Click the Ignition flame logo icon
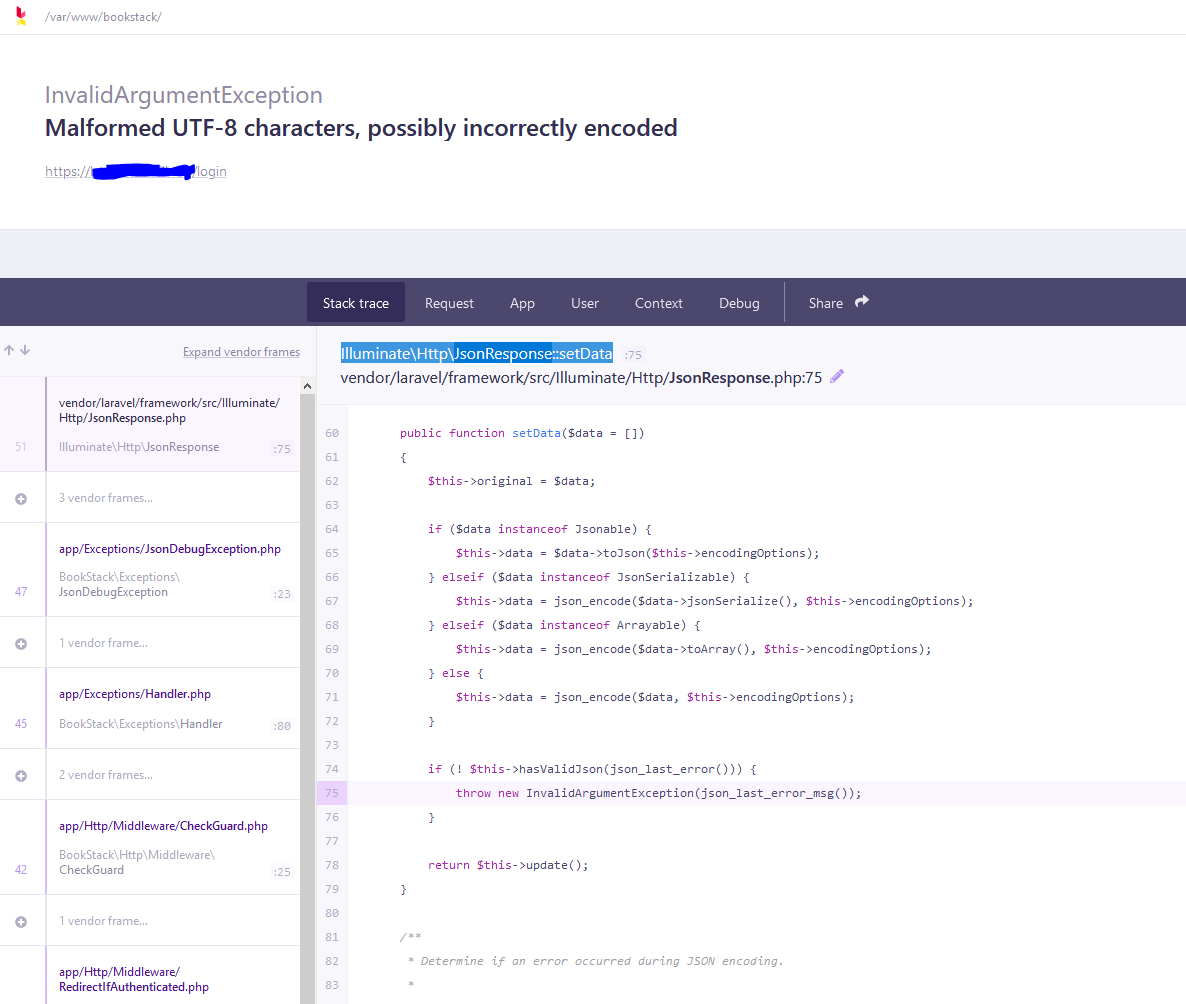This screenshot has width=1186, height=1004. click(x=20, y=16)
